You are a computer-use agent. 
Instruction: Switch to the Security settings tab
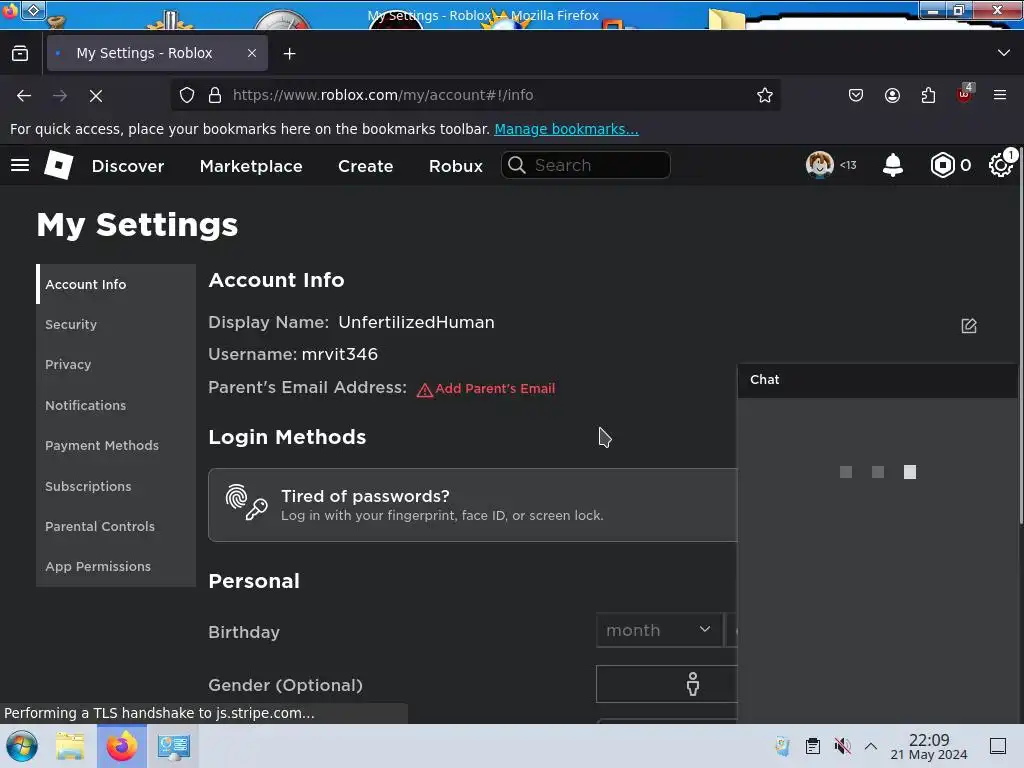[116, 325]
